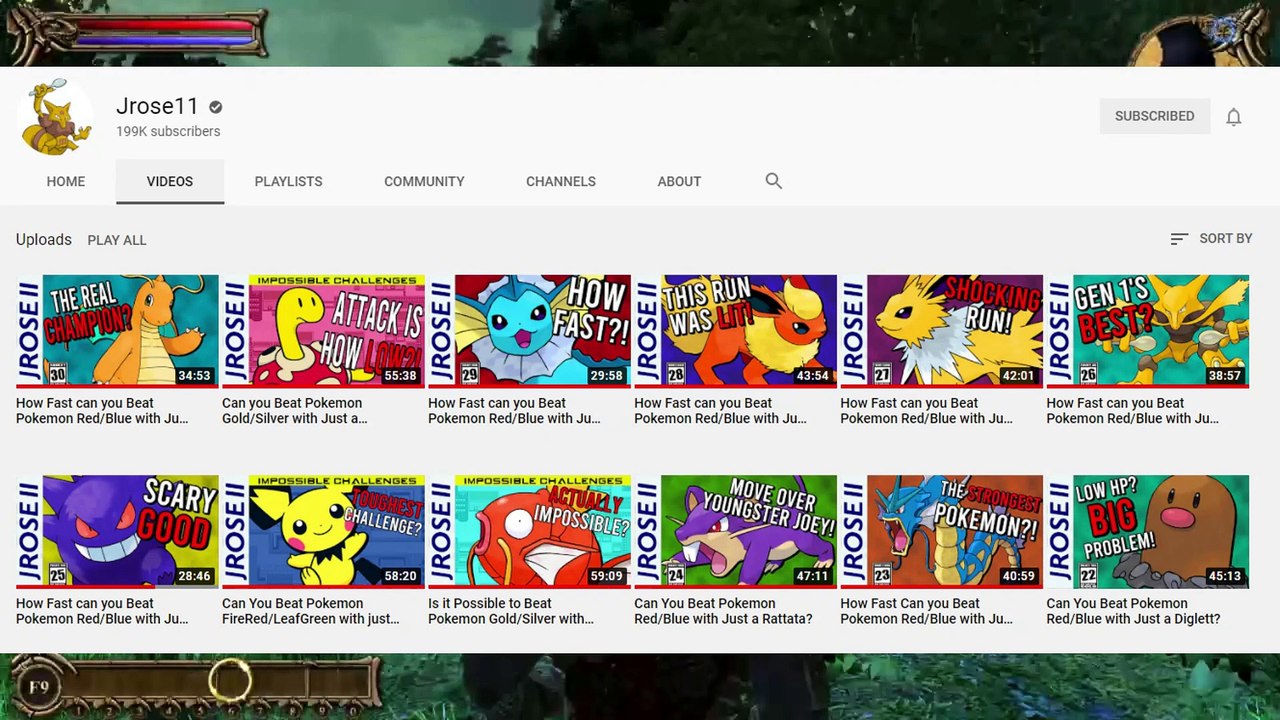Click title "Can you Beat Pokemon Gold/Silver with Just a..."
The height and width of the screenshot is (720, 1280).
pyautogui.click(x=294, y=411)
